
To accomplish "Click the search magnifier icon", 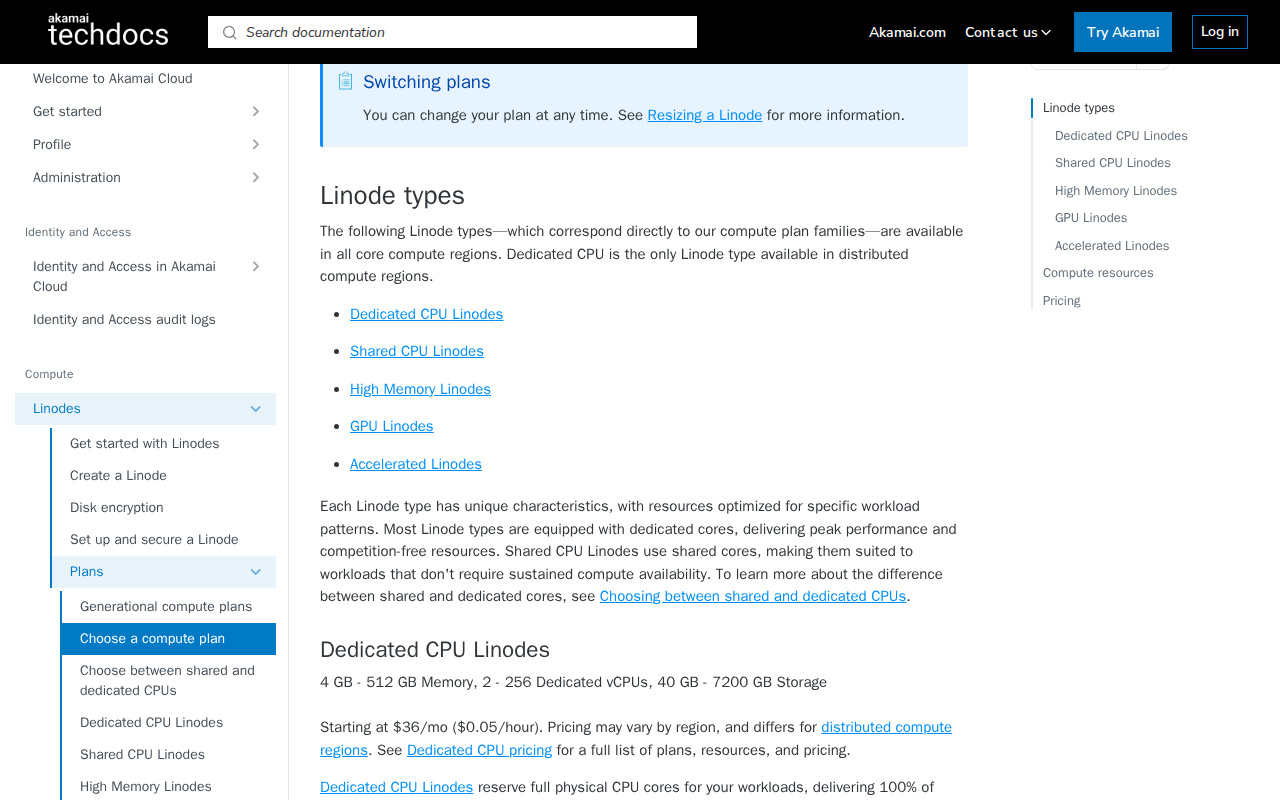I will pyautogui.click(x=230, y=32).
